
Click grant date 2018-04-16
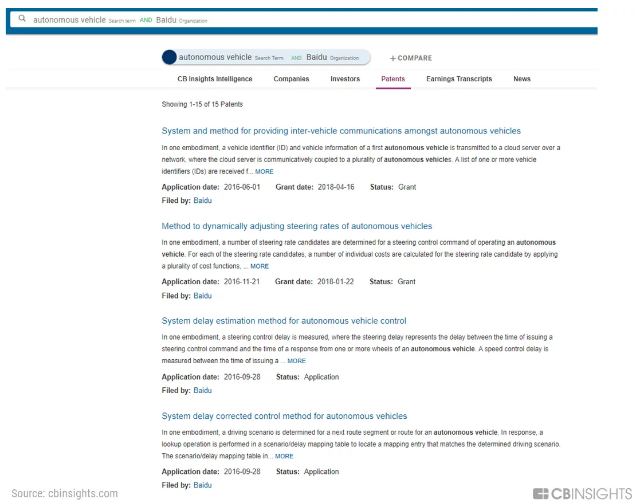(336, 187)
